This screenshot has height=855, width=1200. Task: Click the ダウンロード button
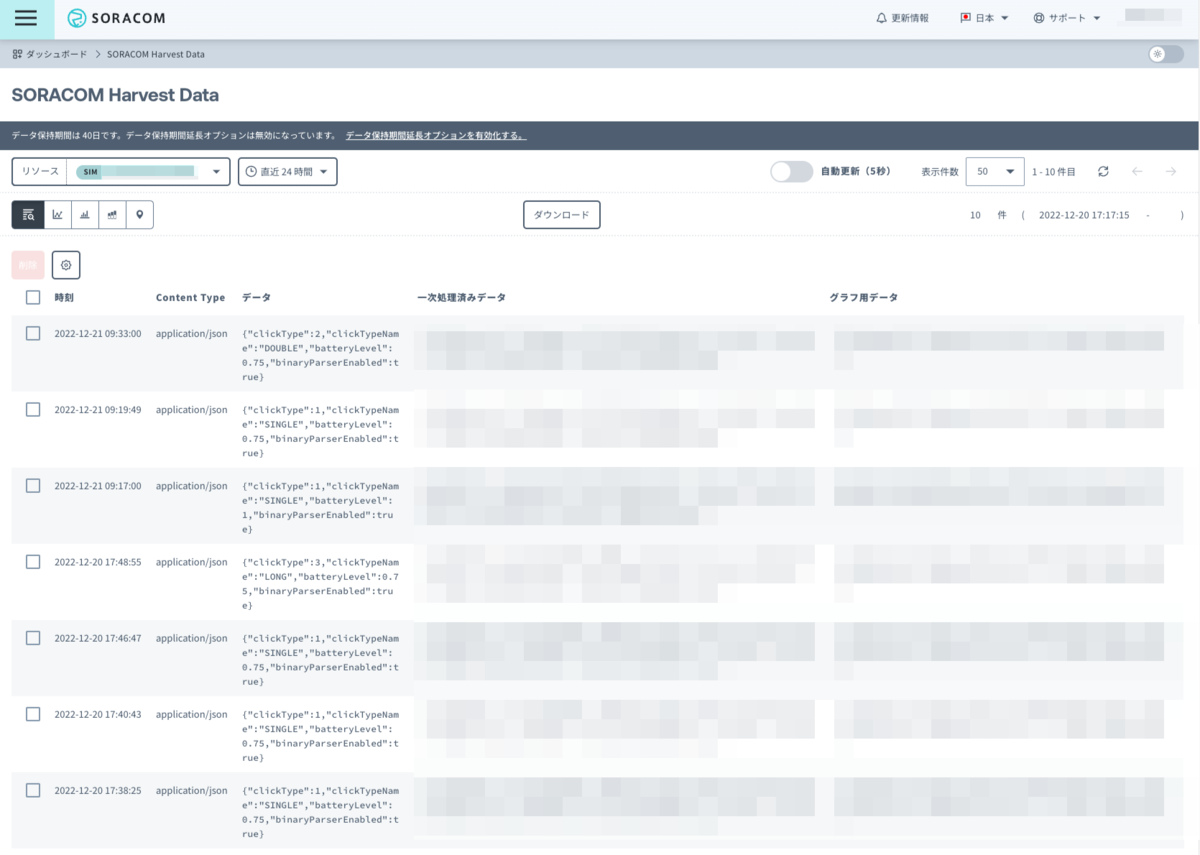point(562,215)
